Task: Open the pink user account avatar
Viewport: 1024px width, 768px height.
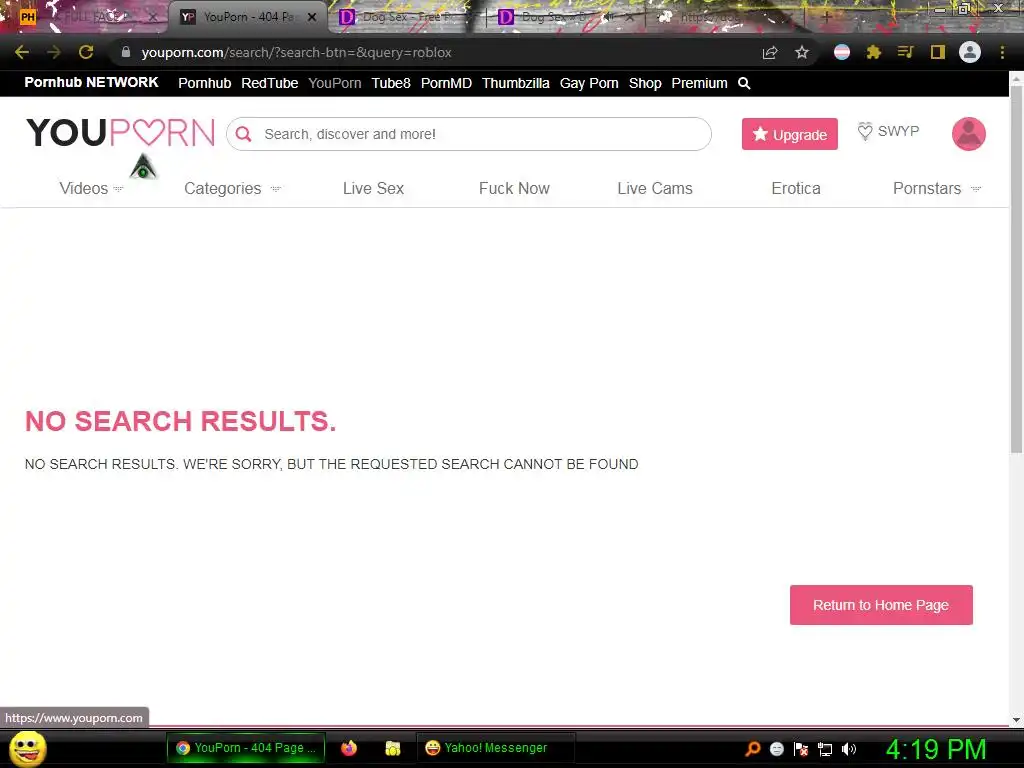Action: pos(968,134)
